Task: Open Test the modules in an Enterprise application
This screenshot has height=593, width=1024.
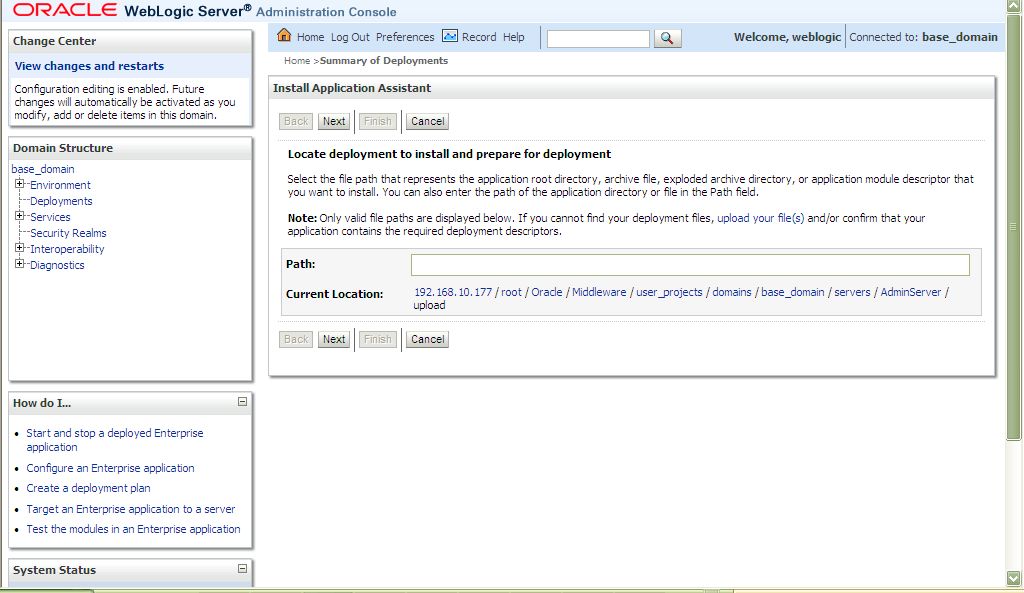Action: tap(133, 530)
